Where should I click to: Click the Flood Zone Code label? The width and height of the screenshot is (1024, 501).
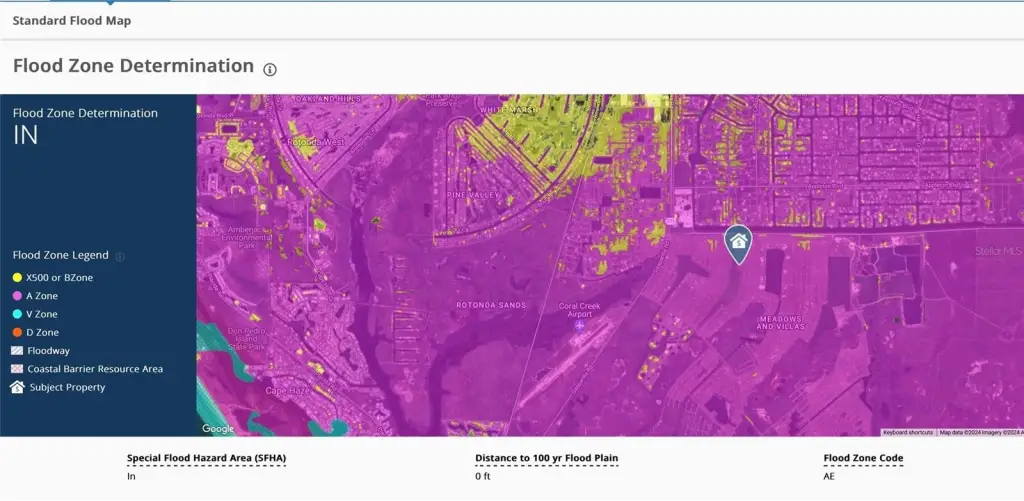[x=863, y=459]
